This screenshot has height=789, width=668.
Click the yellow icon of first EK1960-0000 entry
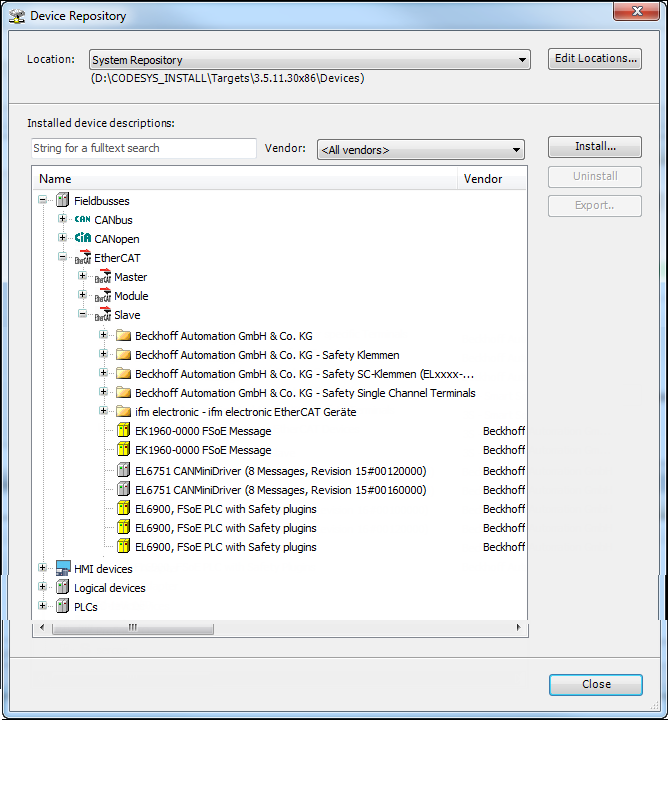pos(123,431)
